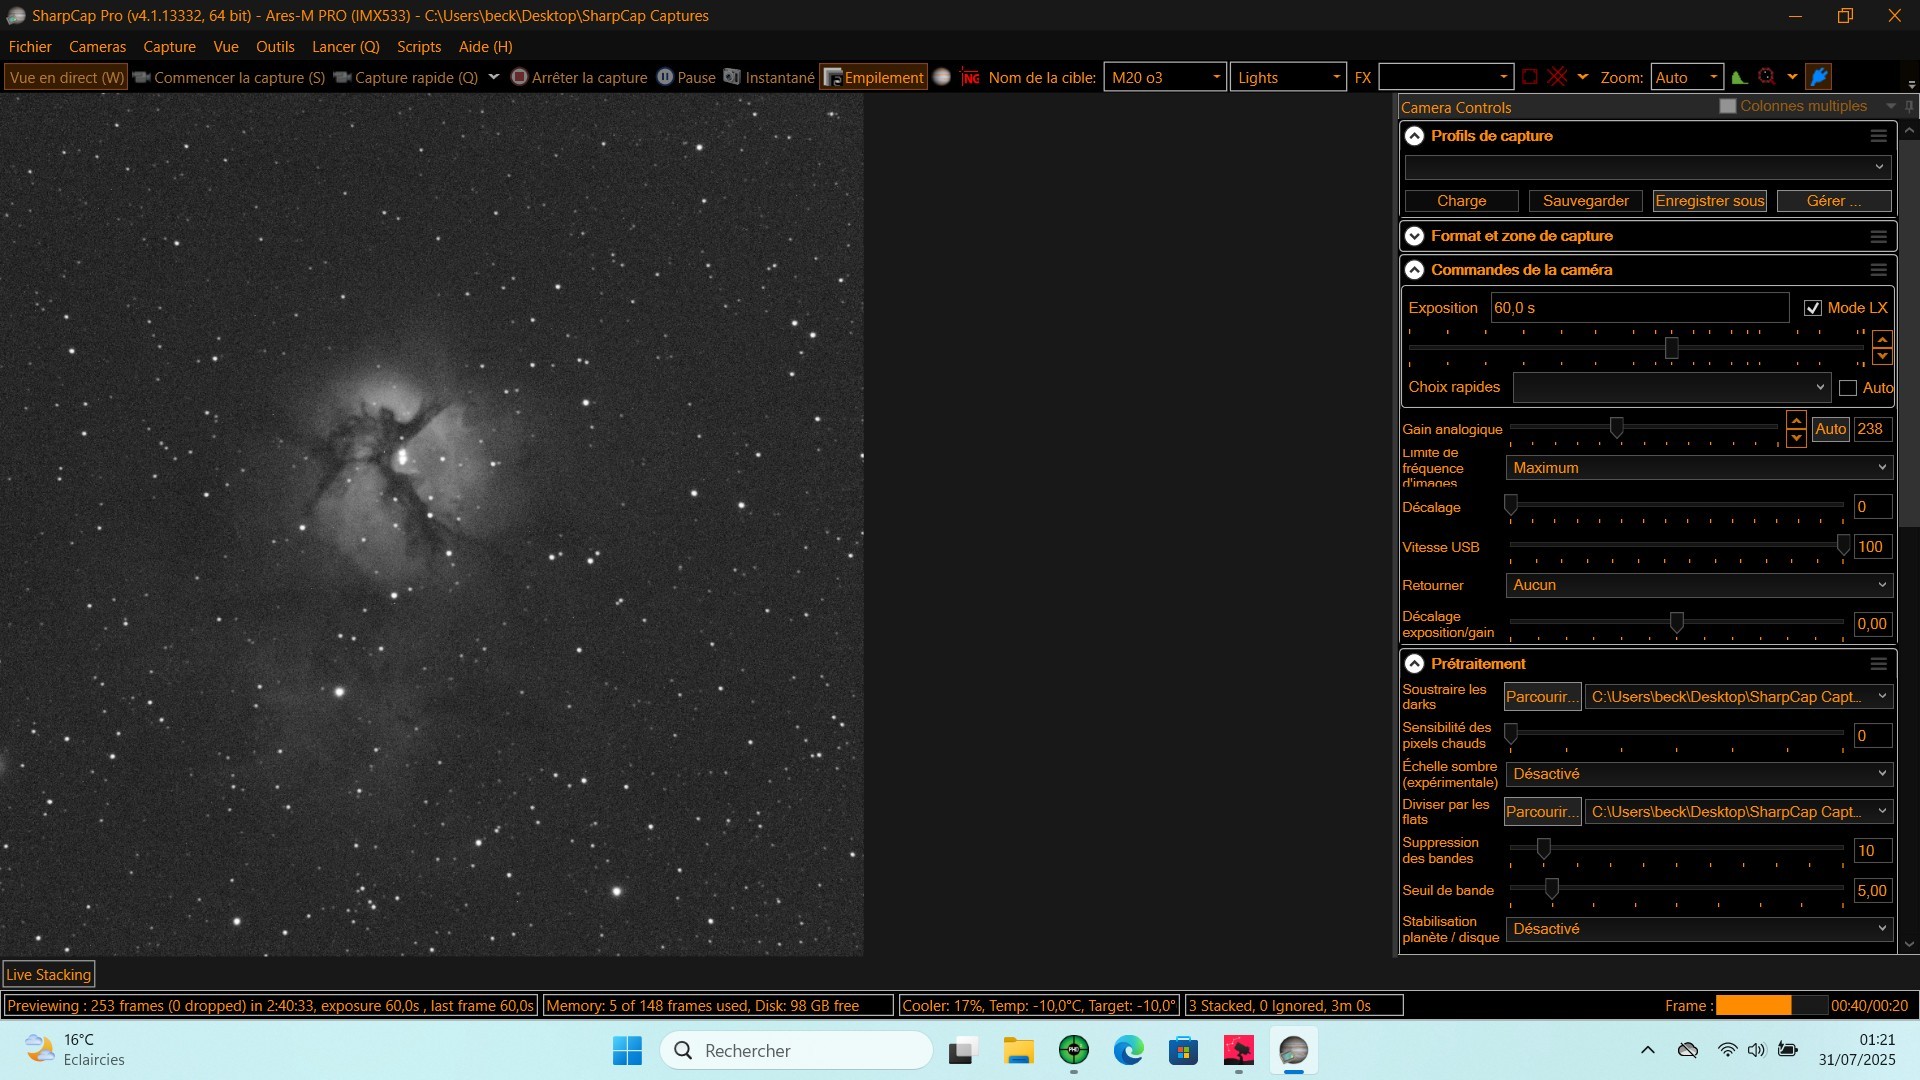Image resolution: width=1920 pixels, height=1080 pixels.
Task: Click the Instantané snapshot icon
Action: [x=732, y=77]
